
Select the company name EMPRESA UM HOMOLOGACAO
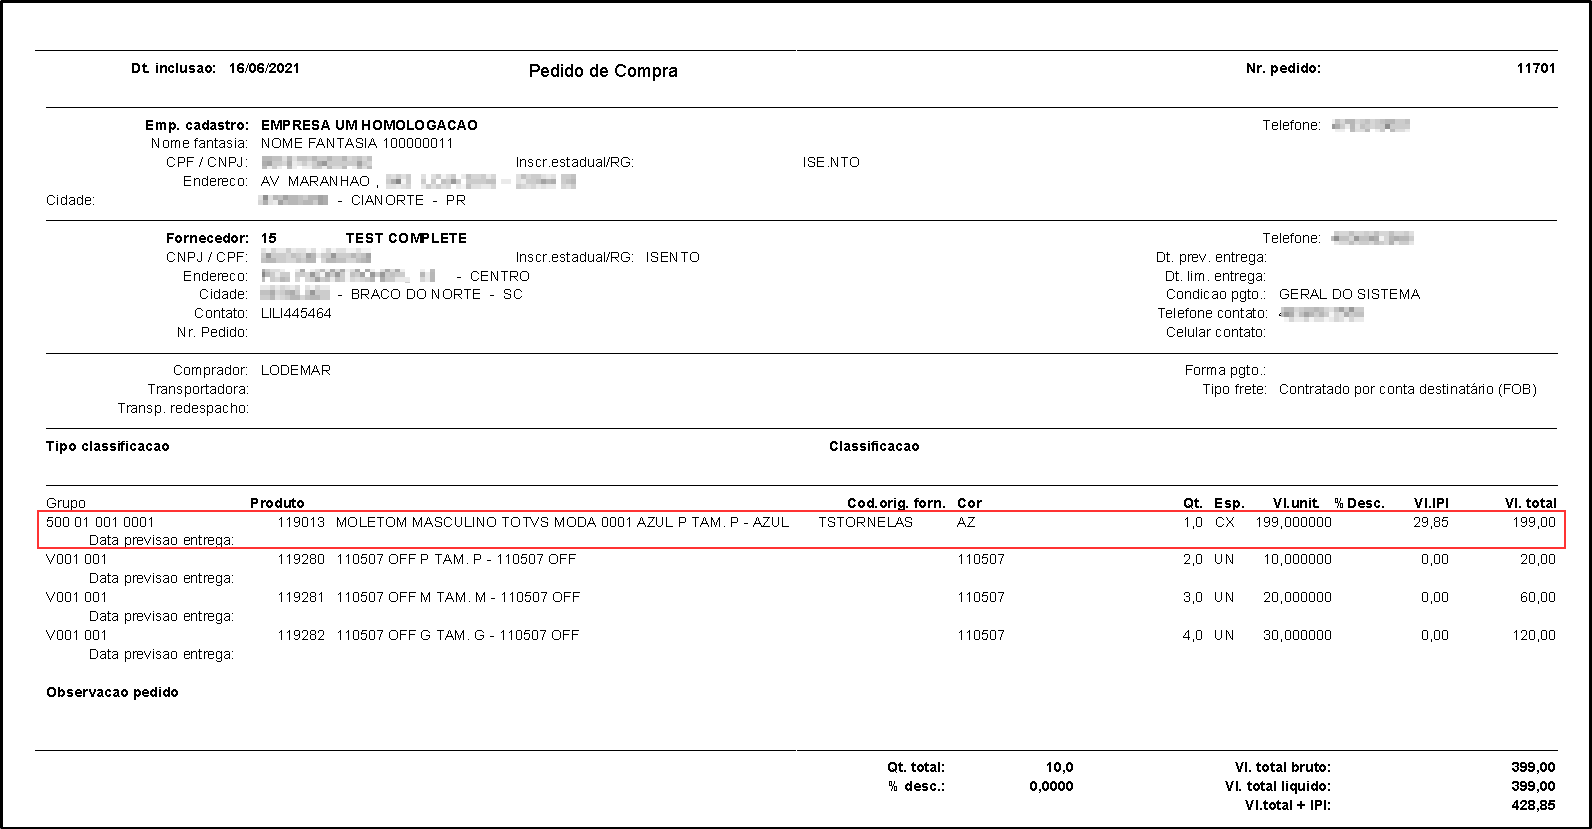pos(369,125)
